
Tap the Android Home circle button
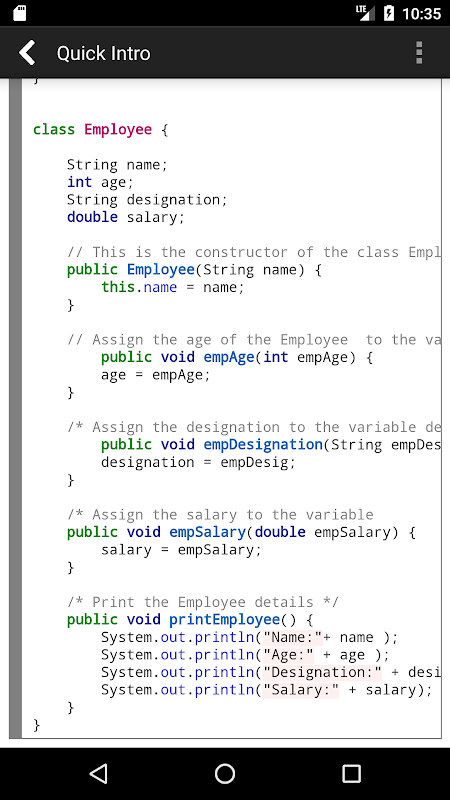[225, 773]
